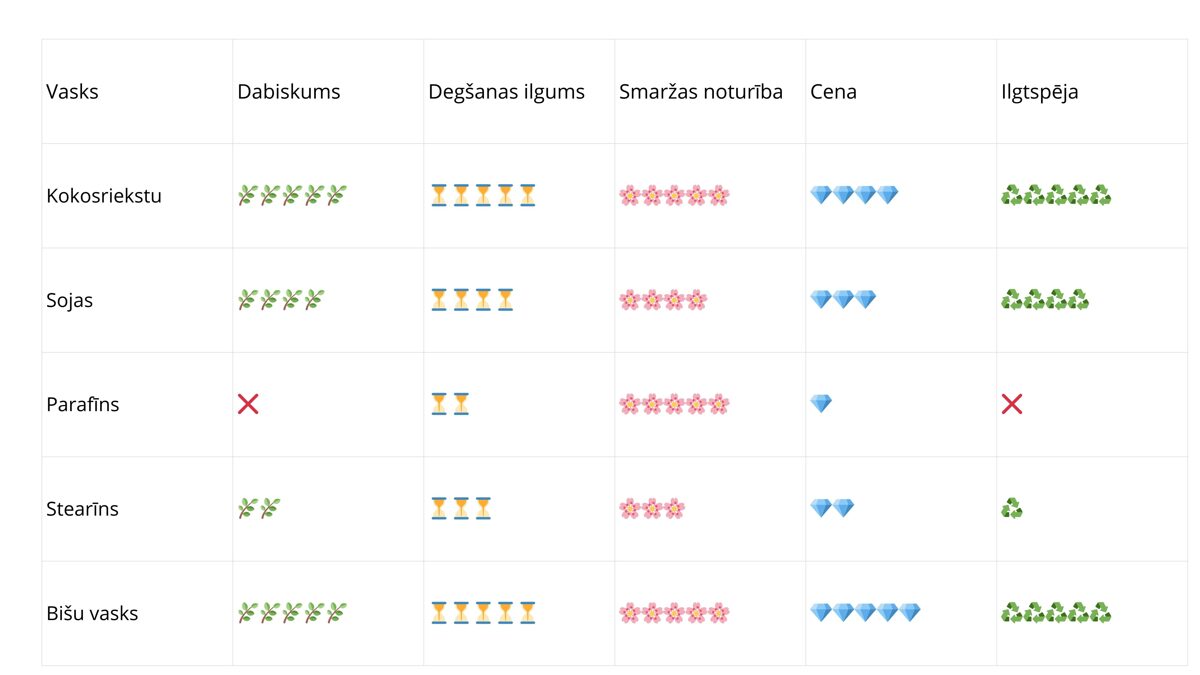Click the three flowers in Stearīns row
This screenshot has width=1200, height=675.
(652, 509)
